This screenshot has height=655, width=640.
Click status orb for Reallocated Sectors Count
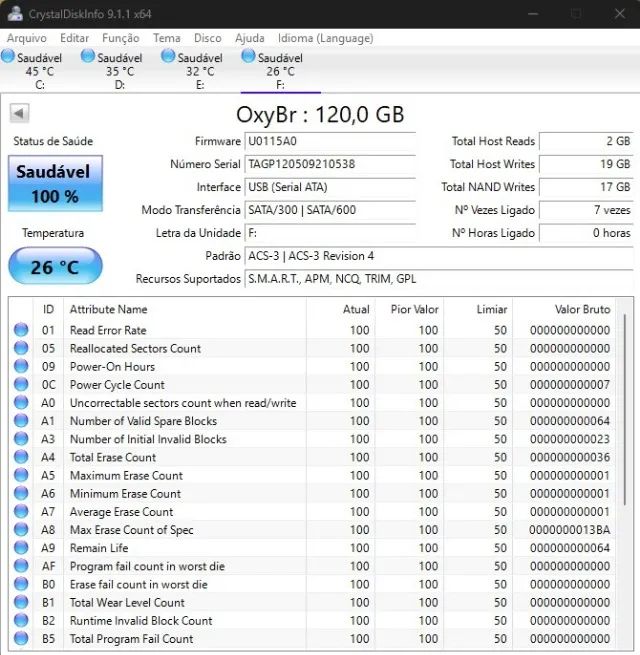coord(21,348)
